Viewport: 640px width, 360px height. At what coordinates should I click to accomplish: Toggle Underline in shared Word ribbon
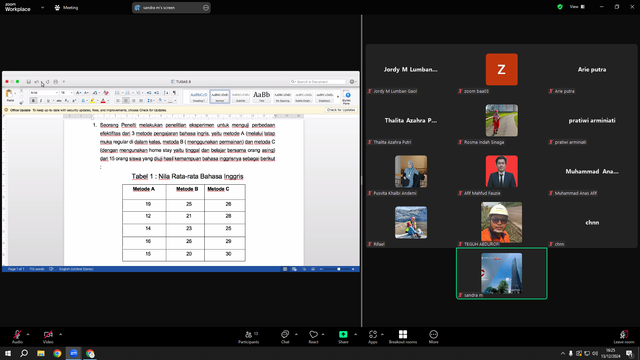48,100
